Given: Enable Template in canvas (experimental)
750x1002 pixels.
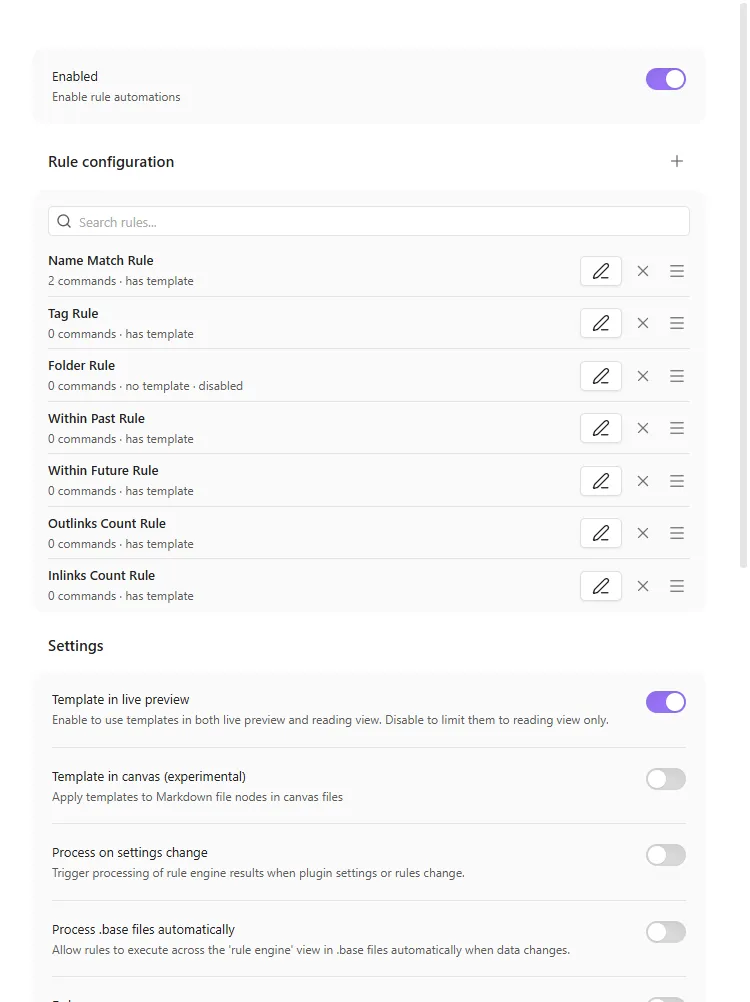Looking at the screenshot, I should (x=666, y=779).
